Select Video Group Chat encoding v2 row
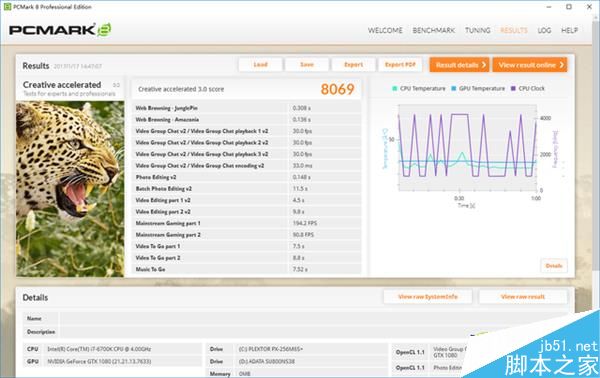Image resolution: width=600 pixels, height=378 pixels. tap(246, 166)
